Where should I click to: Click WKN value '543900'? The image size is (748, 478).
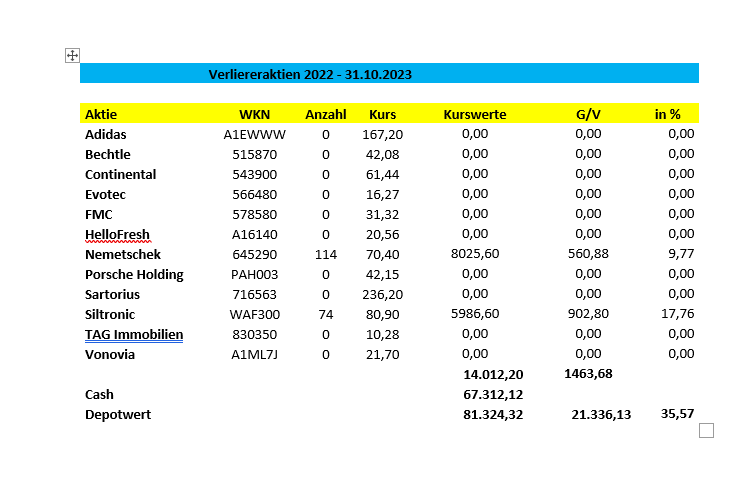(254, 175)
